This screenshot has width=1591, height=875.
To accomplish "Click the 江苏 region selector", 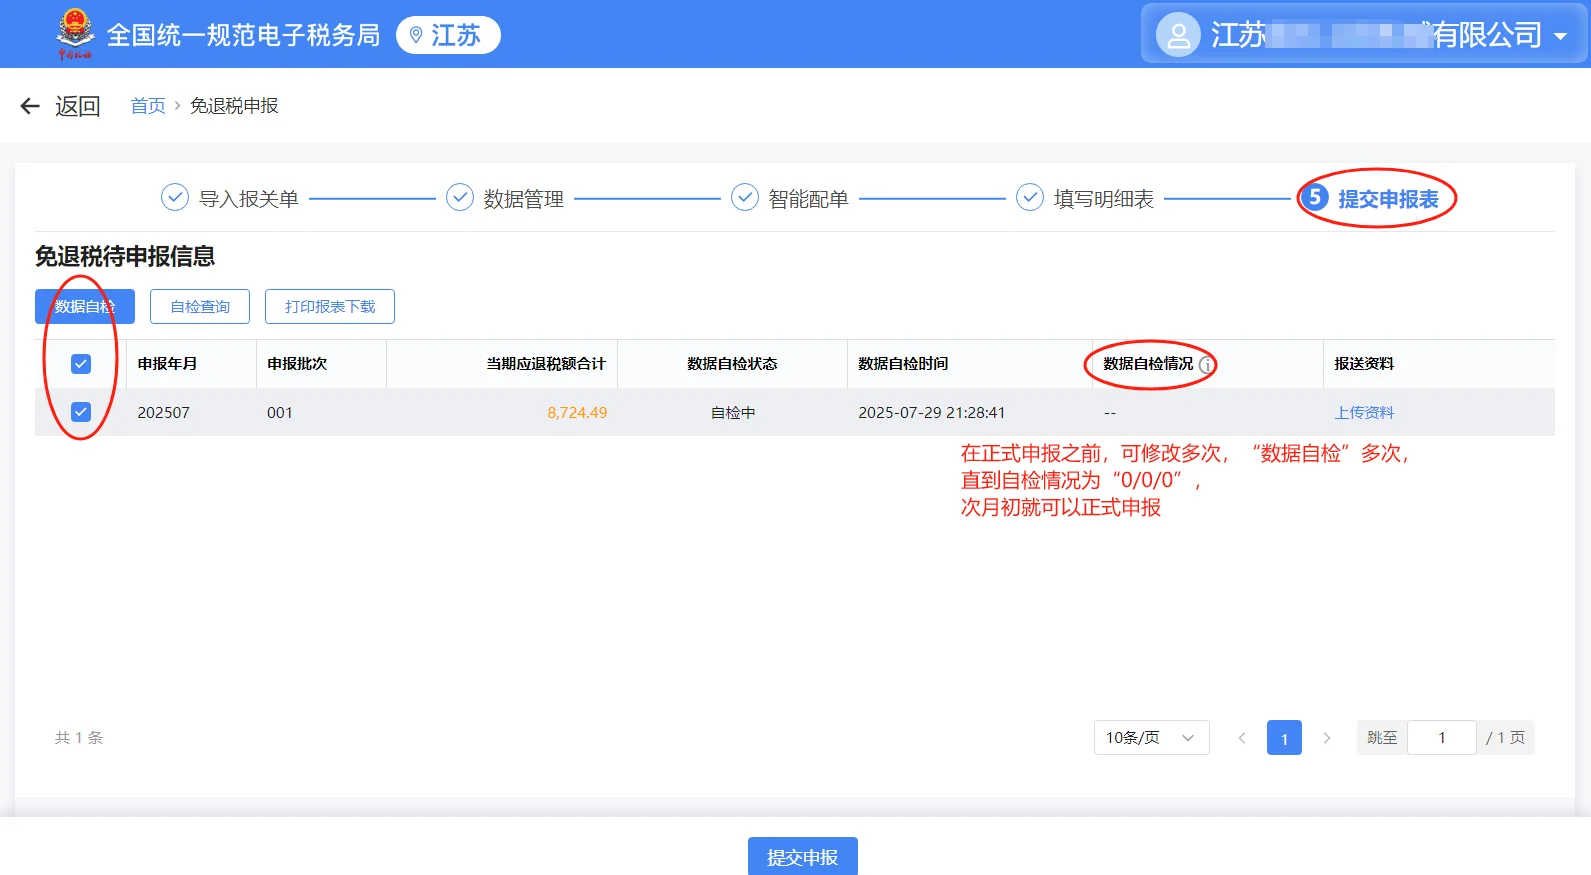I will 448,35.
